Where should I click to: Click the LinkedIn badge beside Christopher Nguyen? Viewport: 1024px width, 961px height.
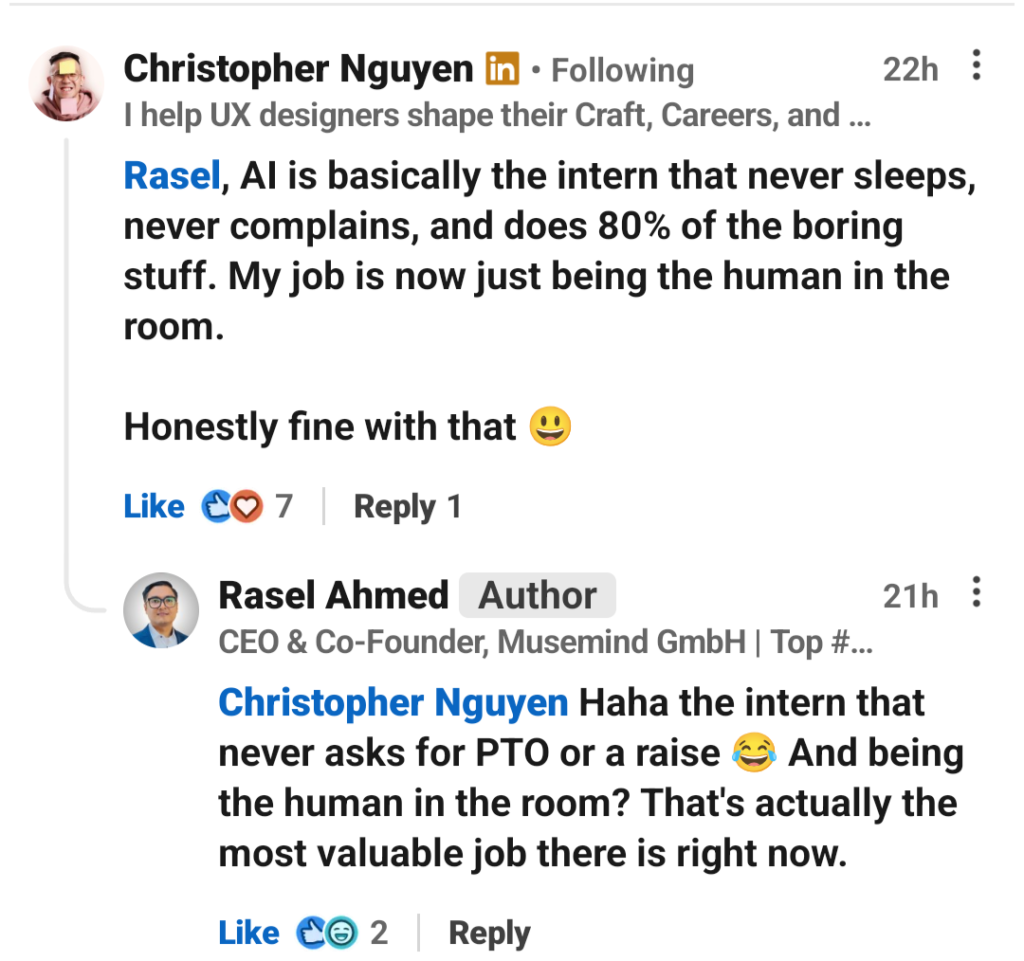coord(502,69)
